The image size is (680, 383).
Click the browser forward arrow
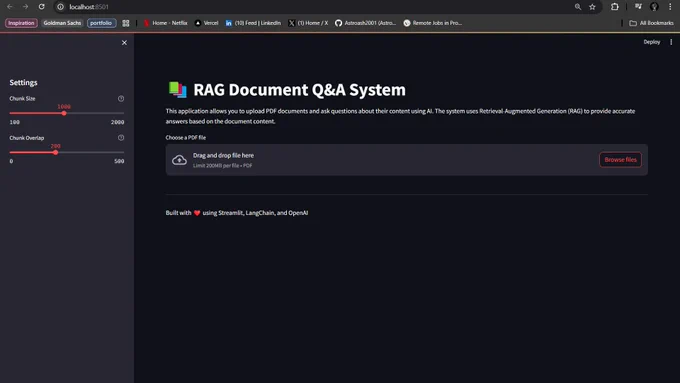[26, 7]
